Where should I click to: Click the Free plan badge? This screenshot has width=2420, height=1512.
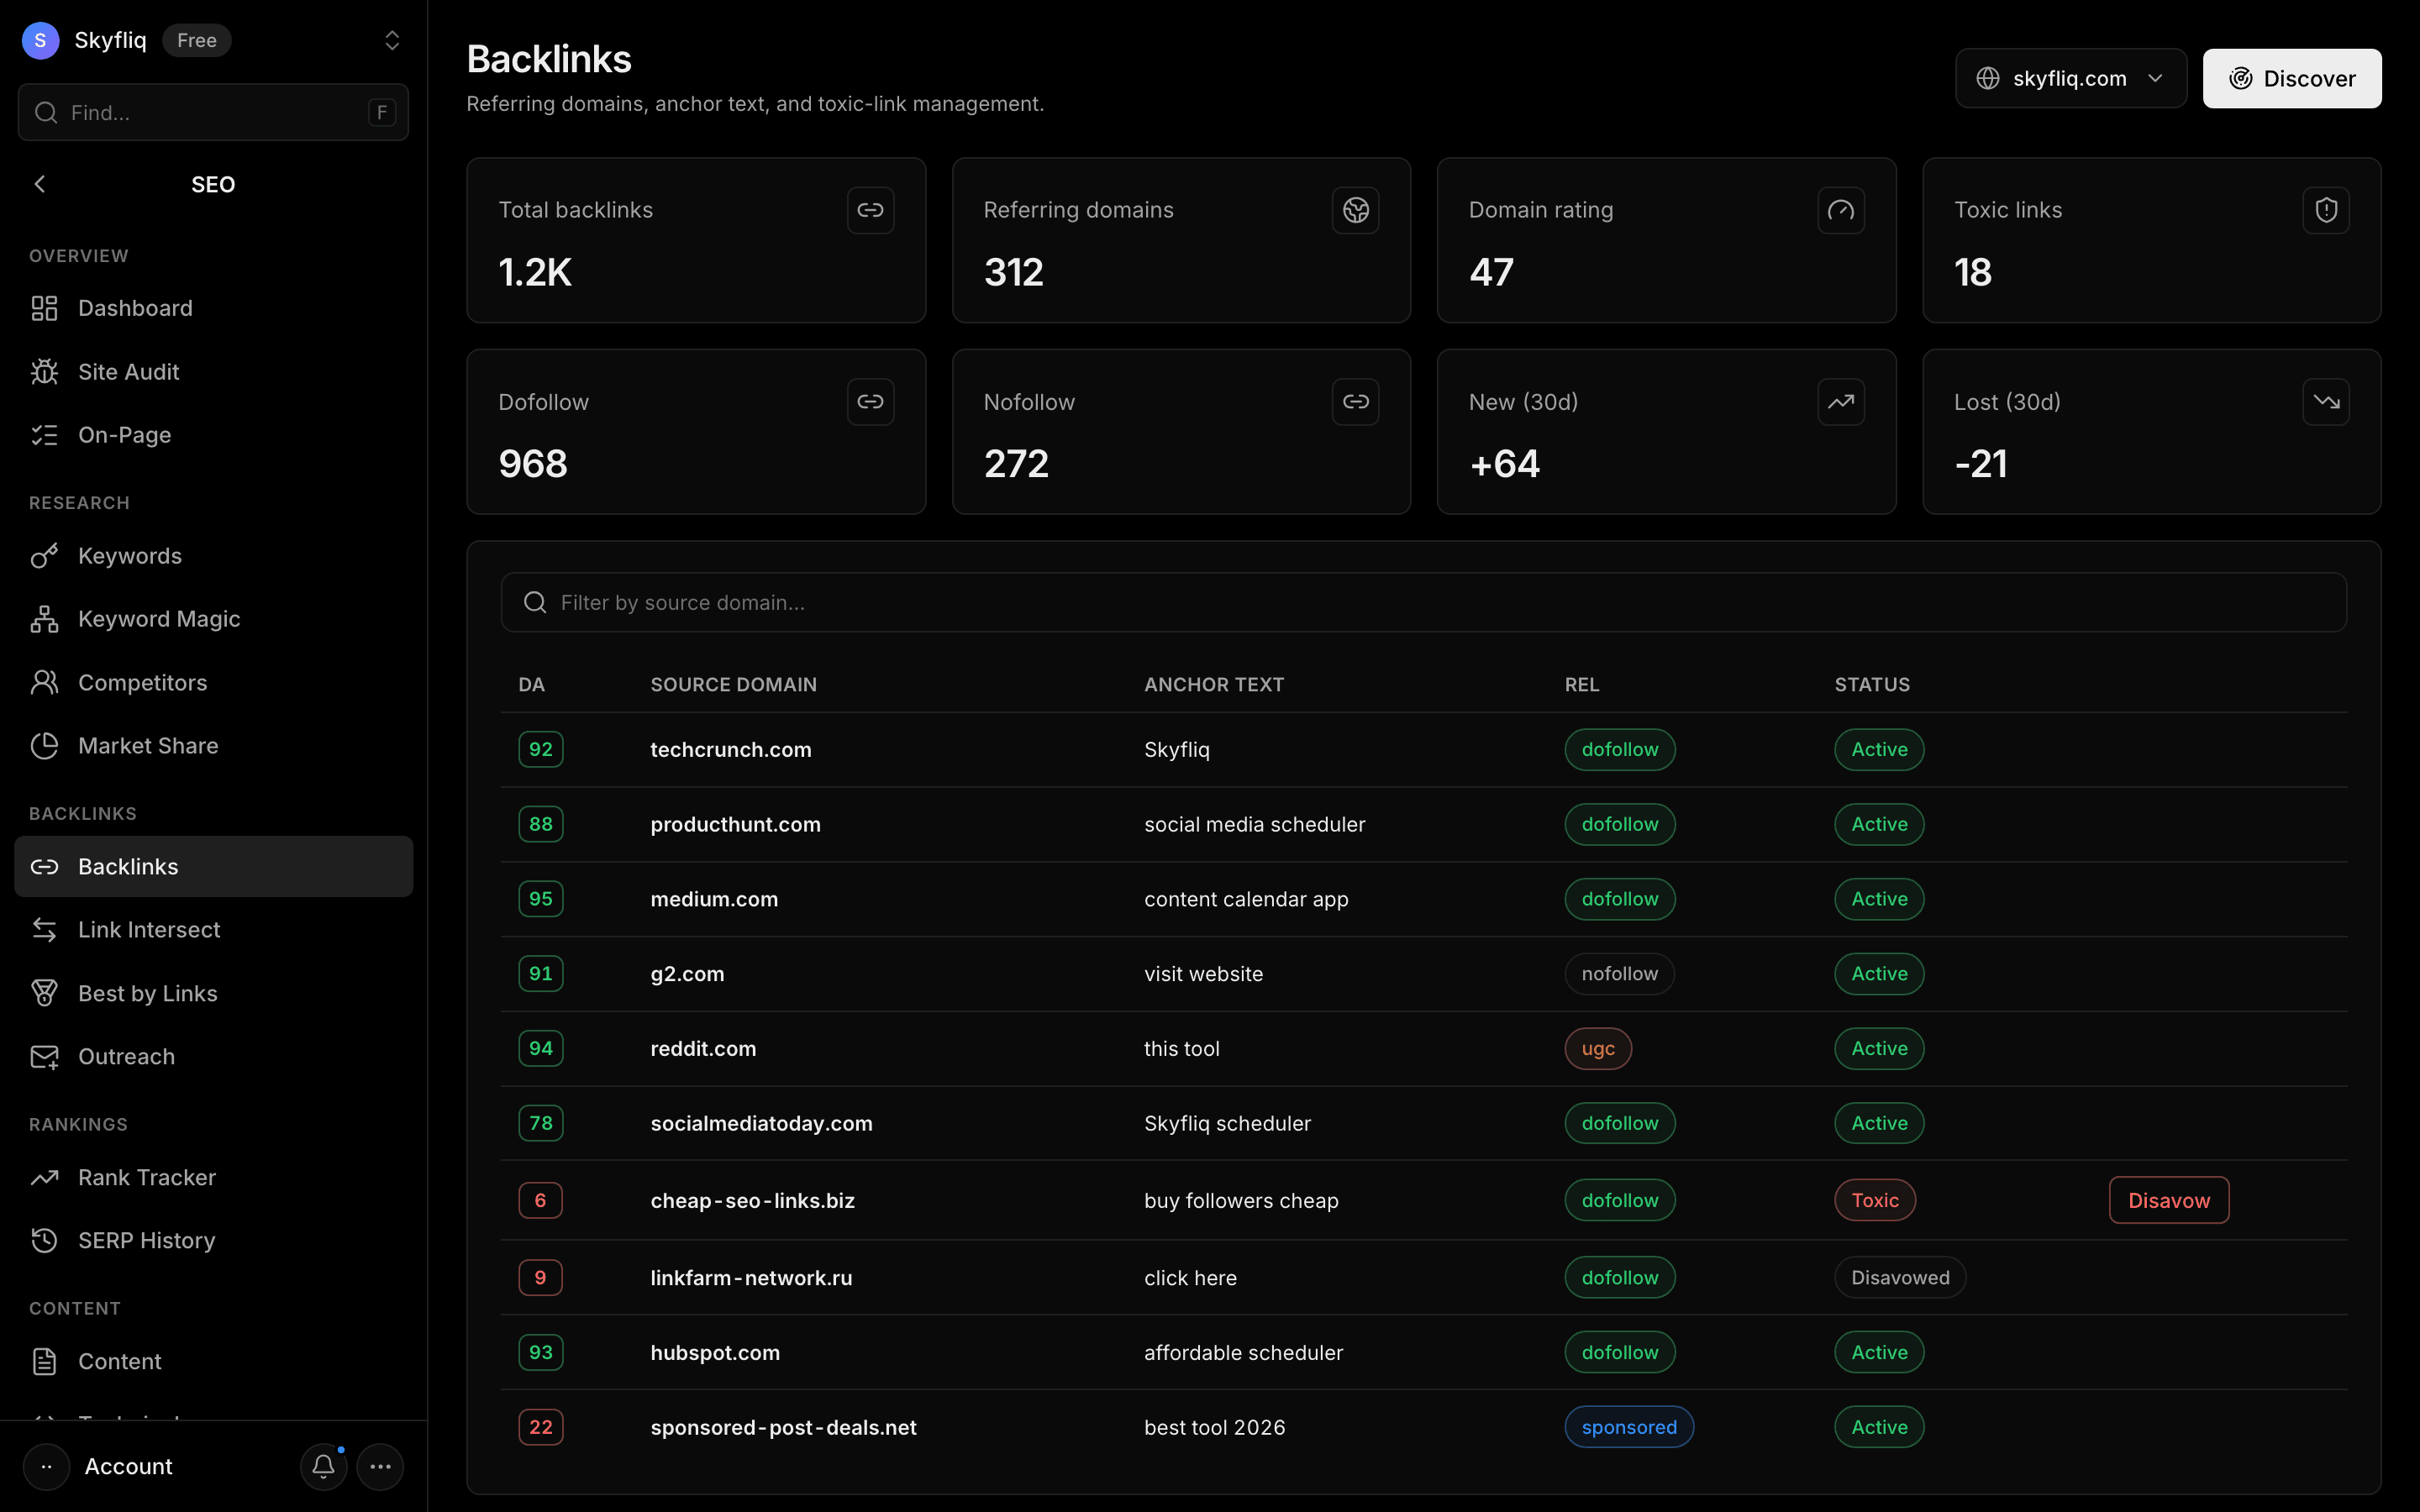[x=197, y=40]
